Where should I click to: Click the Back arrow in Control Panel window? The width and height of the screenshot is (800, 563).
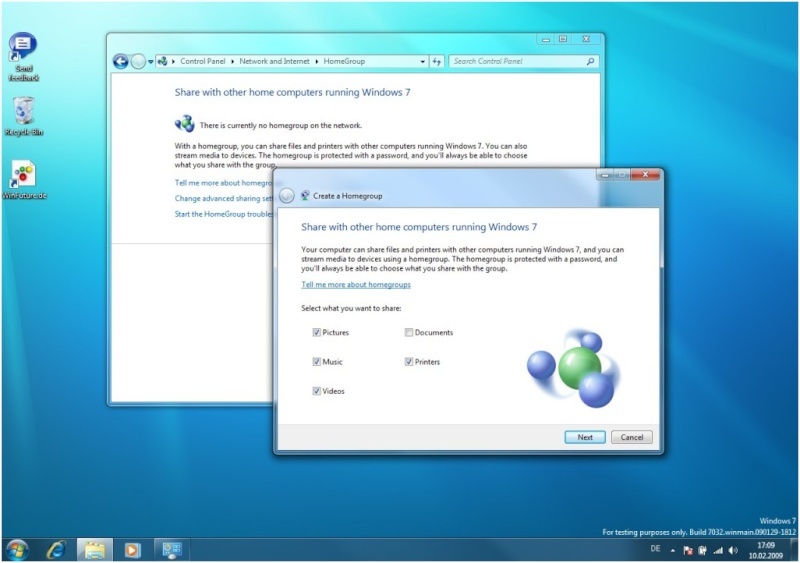(x=120, y=62)
